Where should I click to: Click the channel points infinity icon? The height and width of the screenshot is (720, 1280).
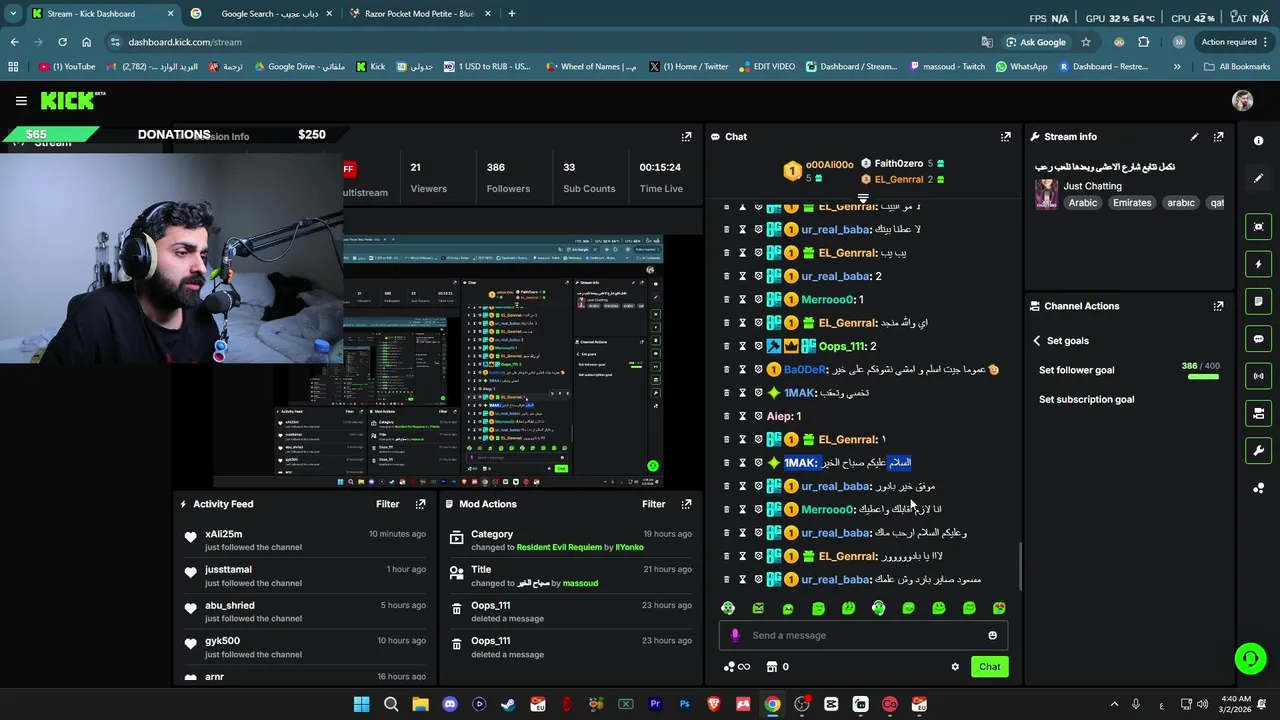pyautogui.click(x=737, y=667)
